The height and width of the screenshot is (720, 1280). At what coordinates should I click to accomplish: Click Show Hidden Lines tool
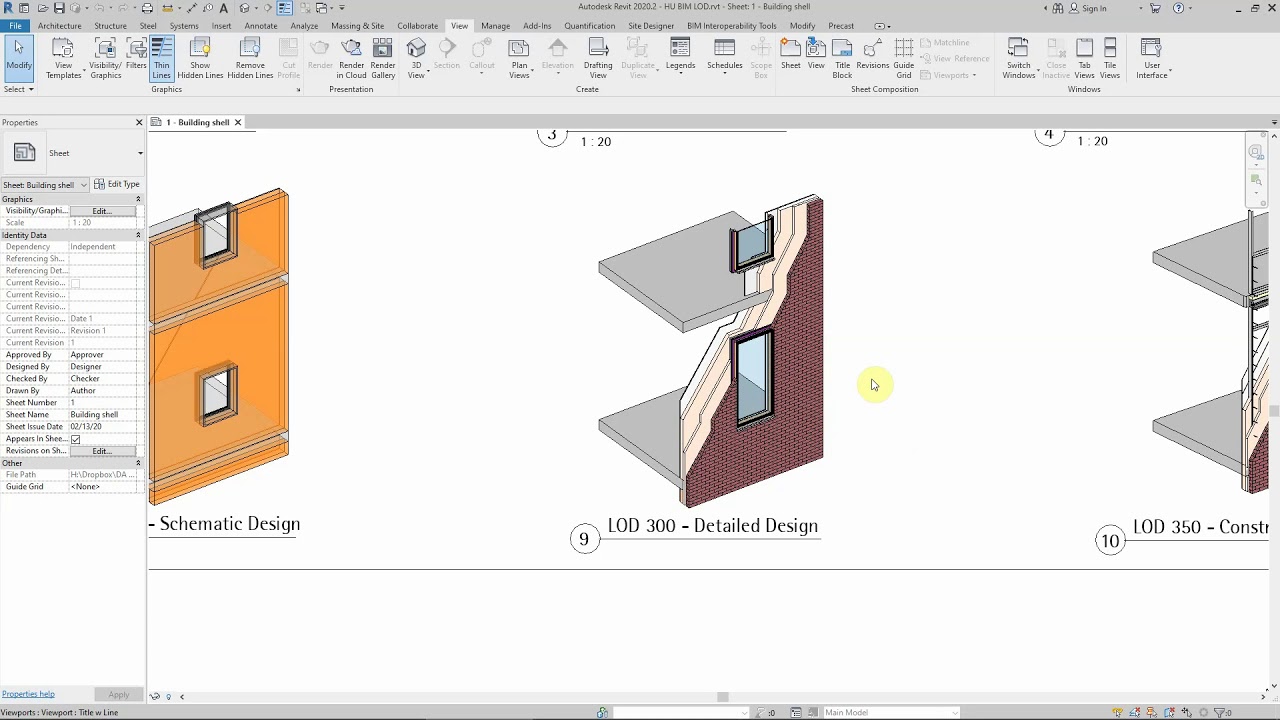pos(200,58)
